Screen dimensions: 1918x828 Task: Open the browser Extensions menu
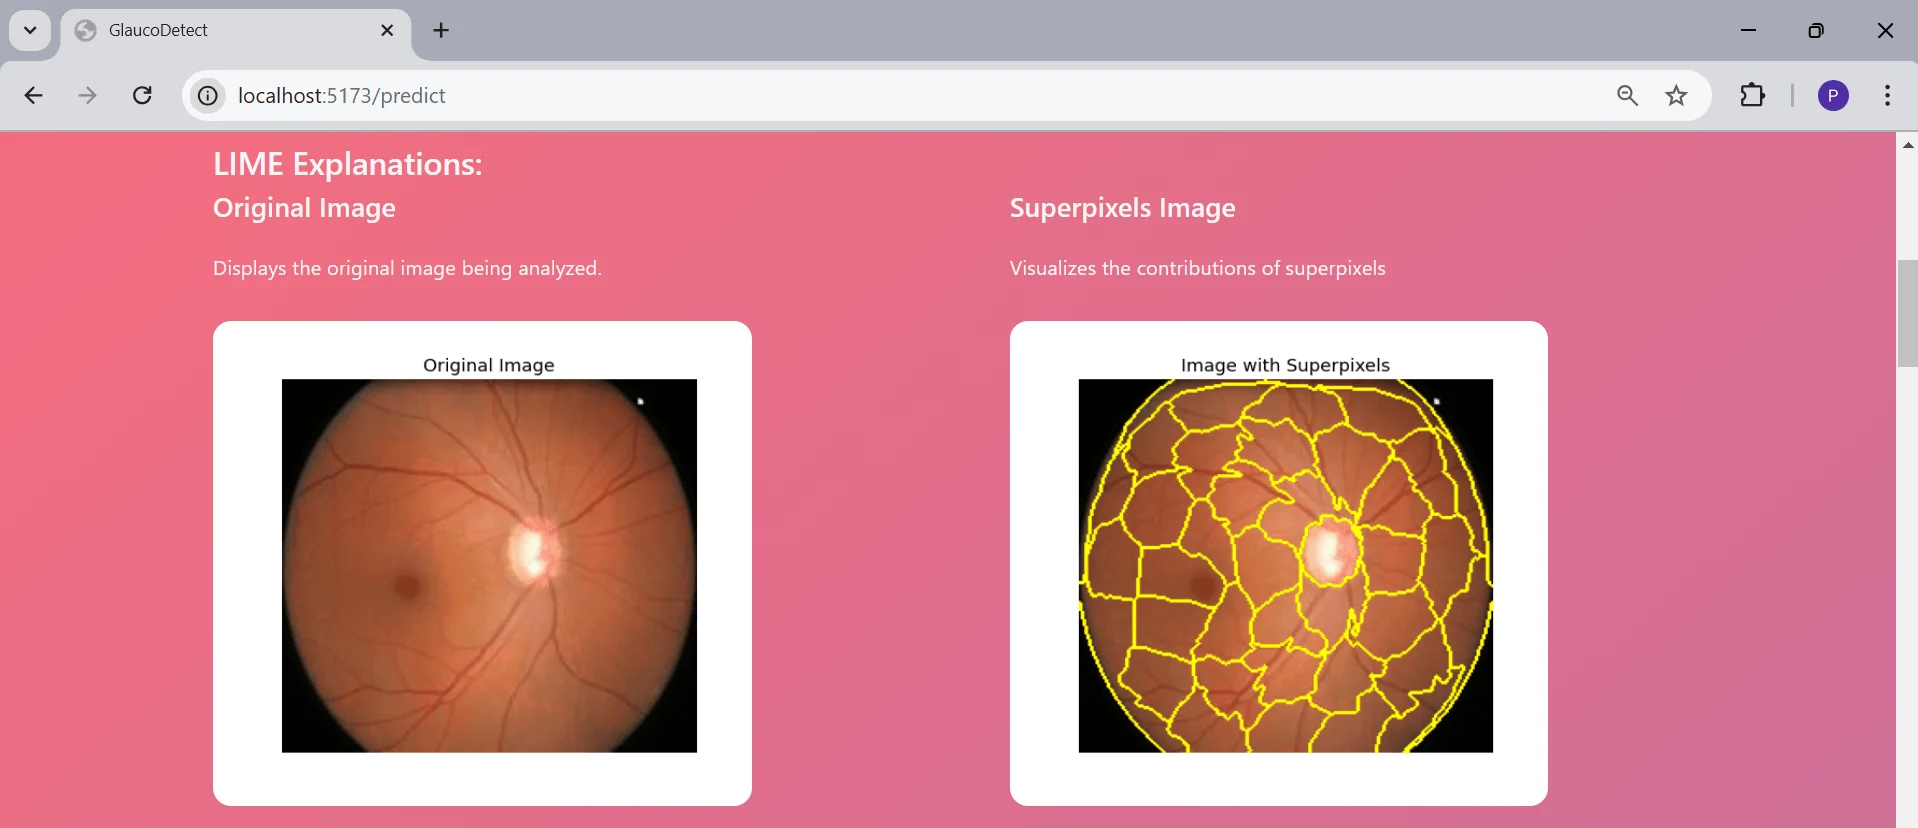pos(1752,96)
